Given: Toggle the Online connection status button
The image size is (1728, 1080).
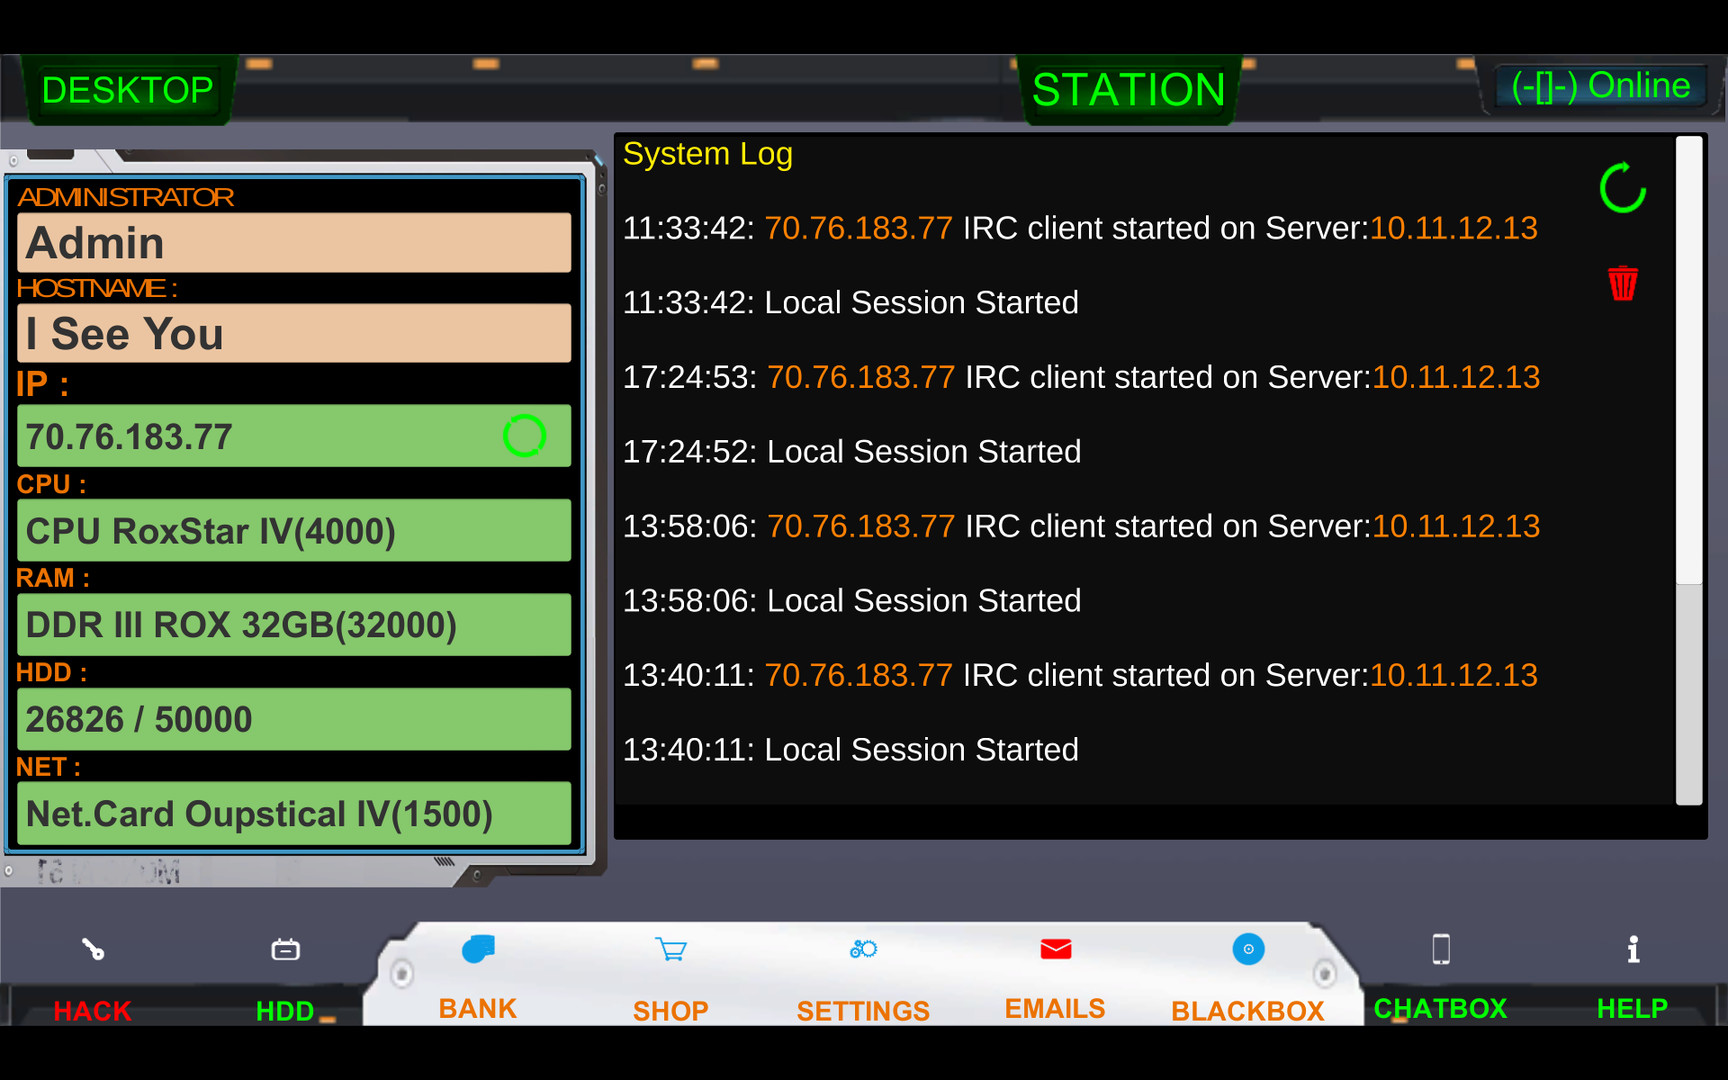Looking at the screenshot, I should coord(1600,86).
